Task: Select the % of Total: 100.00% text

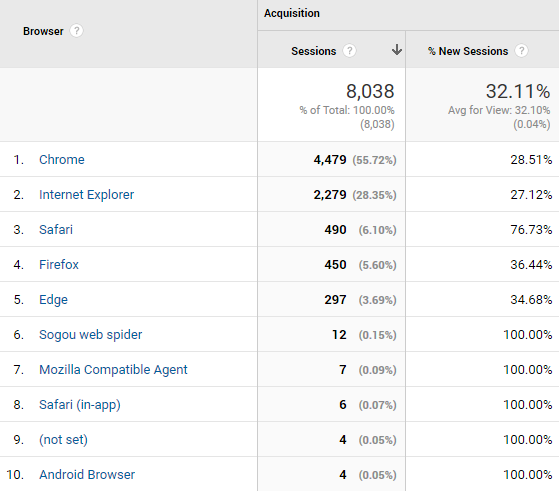Action: [347, 110]
